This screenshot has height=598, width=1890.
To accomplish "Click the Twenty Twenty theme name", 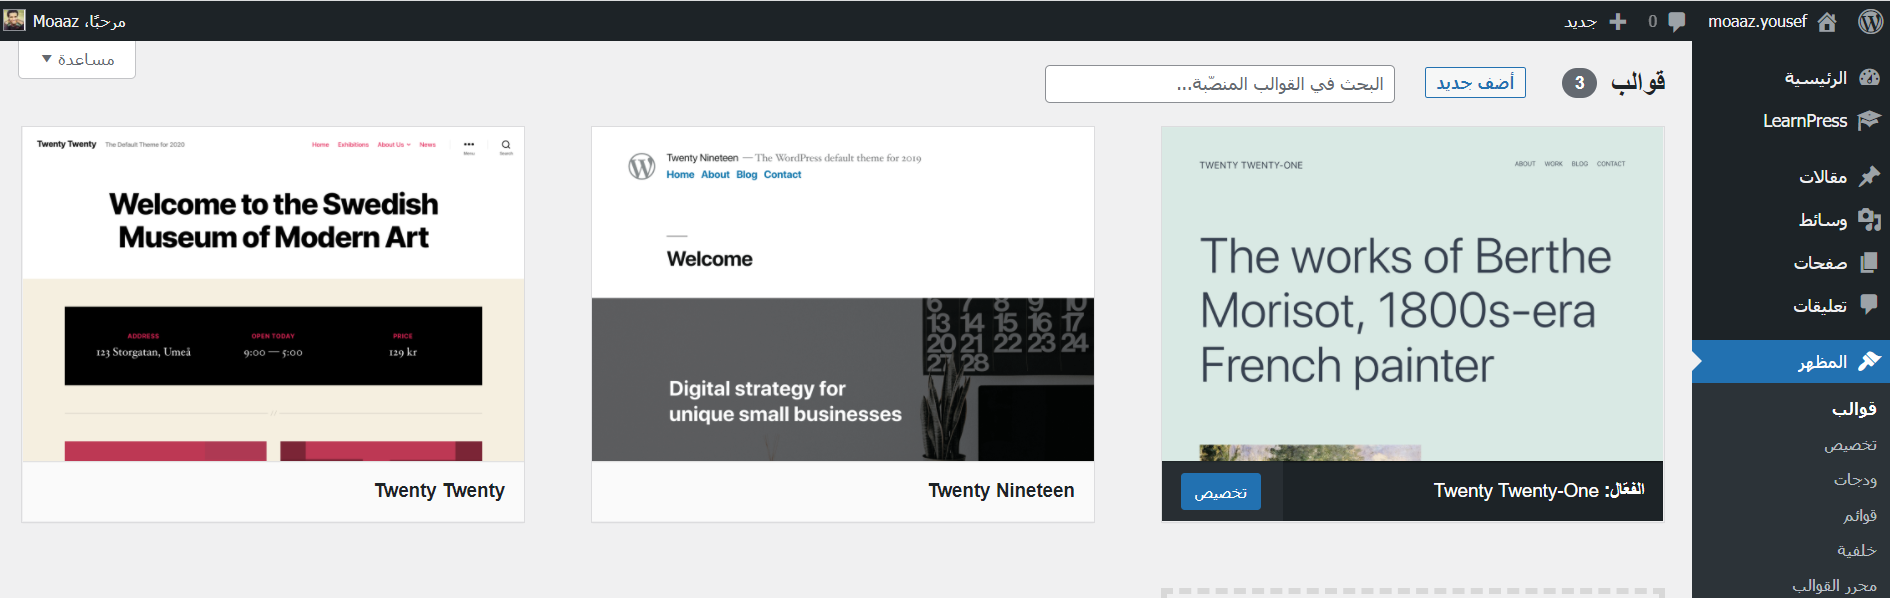I will pyautogui.click(x=439, y=491).
